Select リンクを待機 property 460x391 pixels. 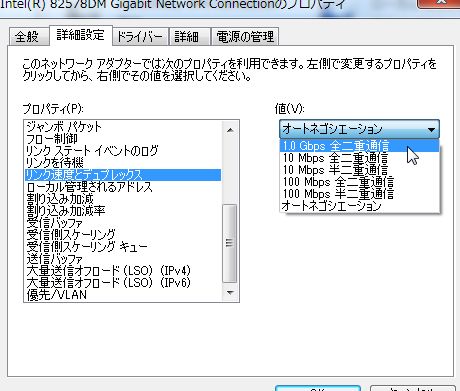[x=123, y=163]
